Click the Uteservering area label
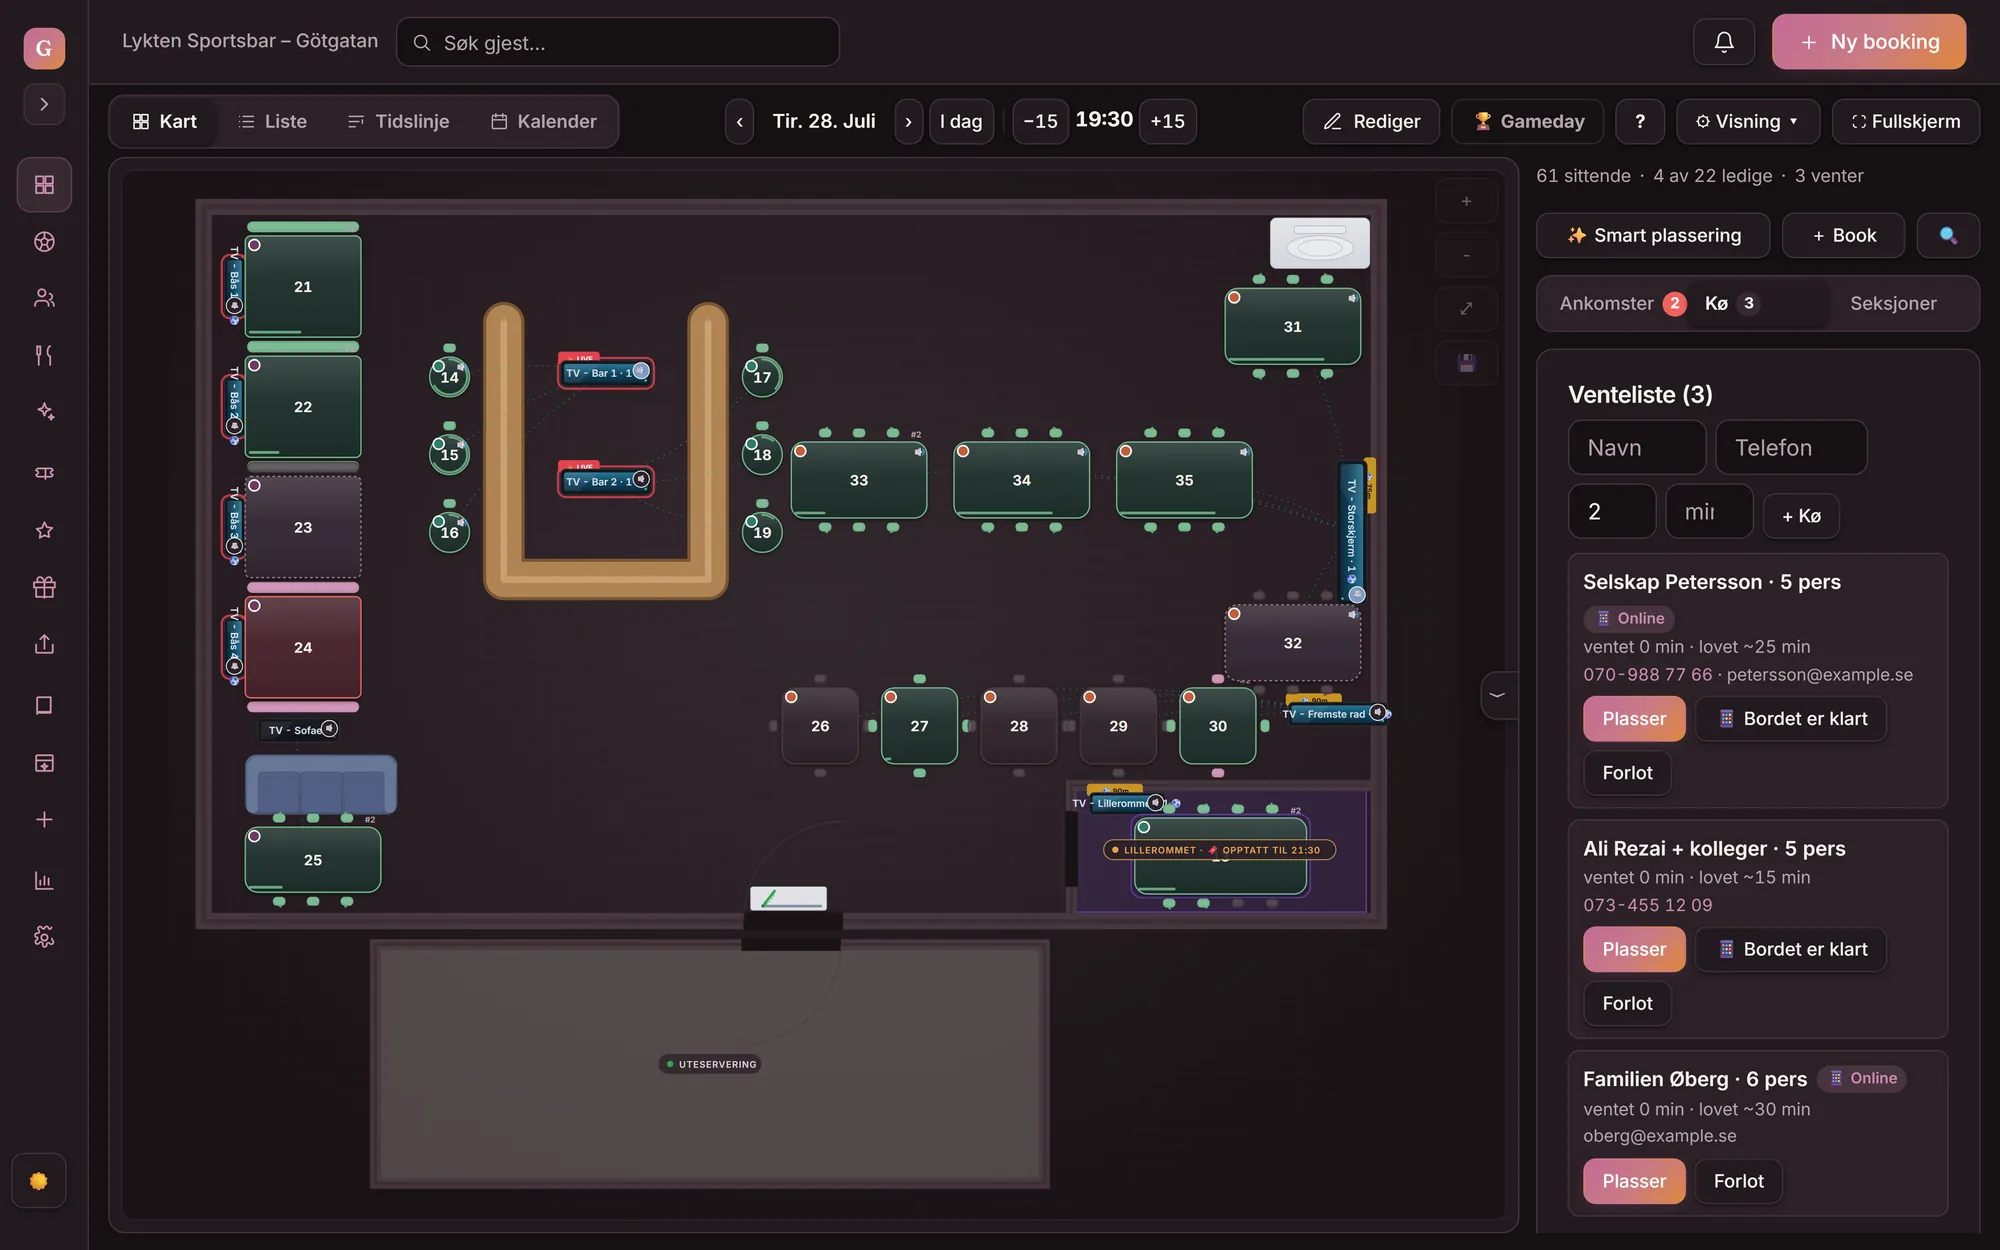The image size is (2000, 1250). pos(711,1064)
